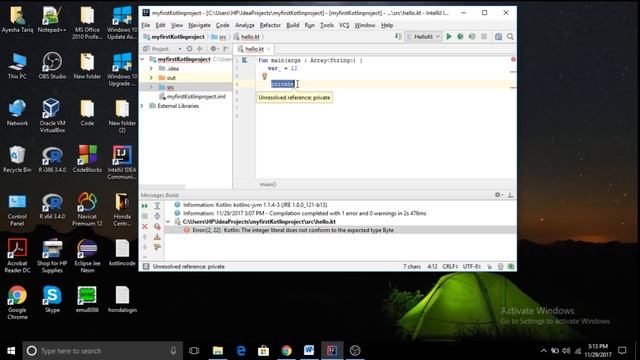Screen dimensions: 640x360
Task: Open the VCS menu
Action: click(344, 25)
